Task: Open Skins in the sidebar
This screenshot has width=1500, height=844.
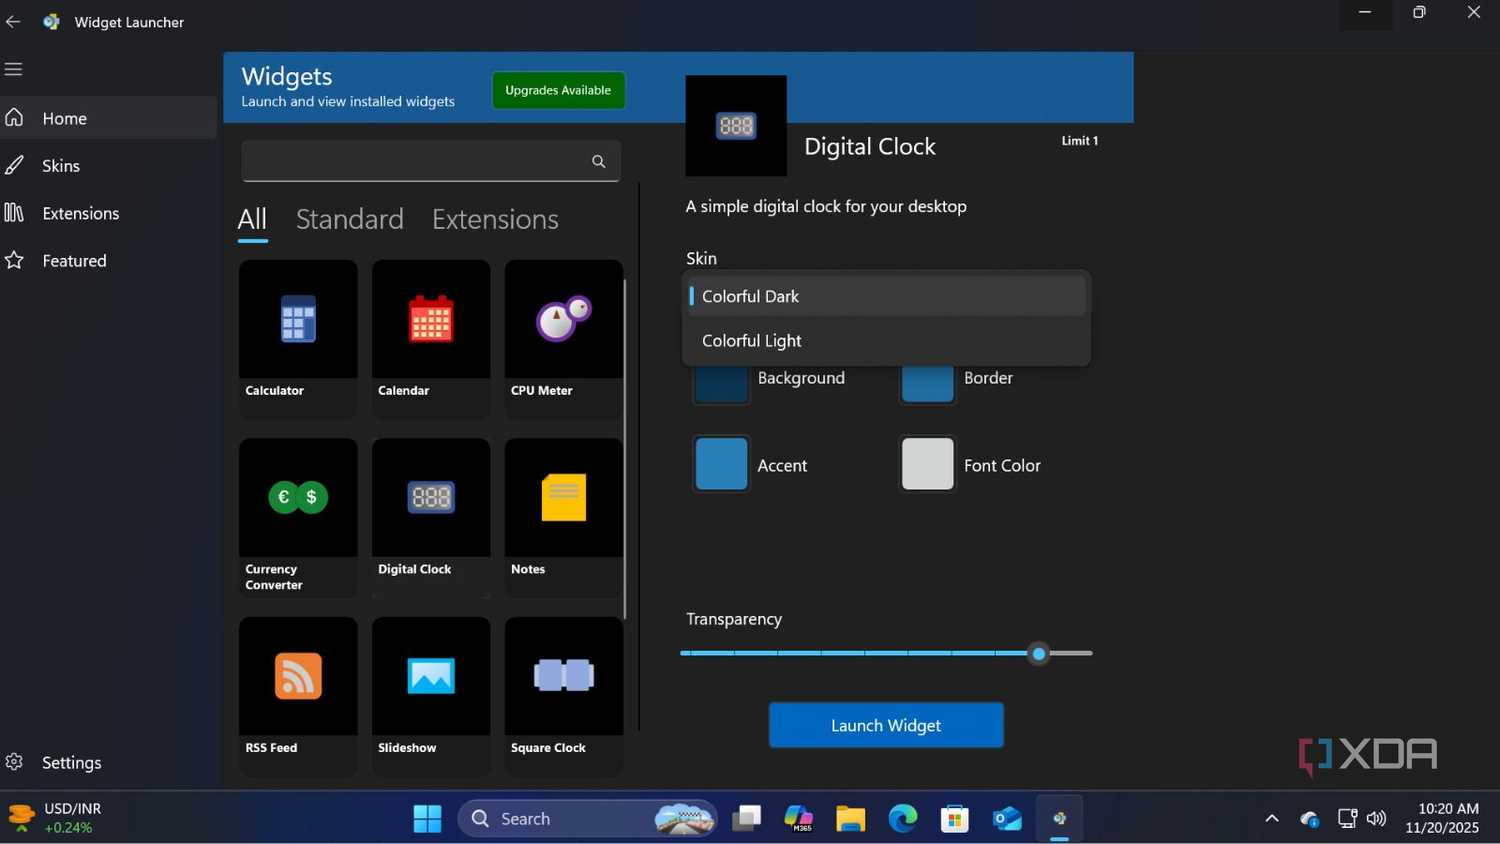Action: click(108, 165)
